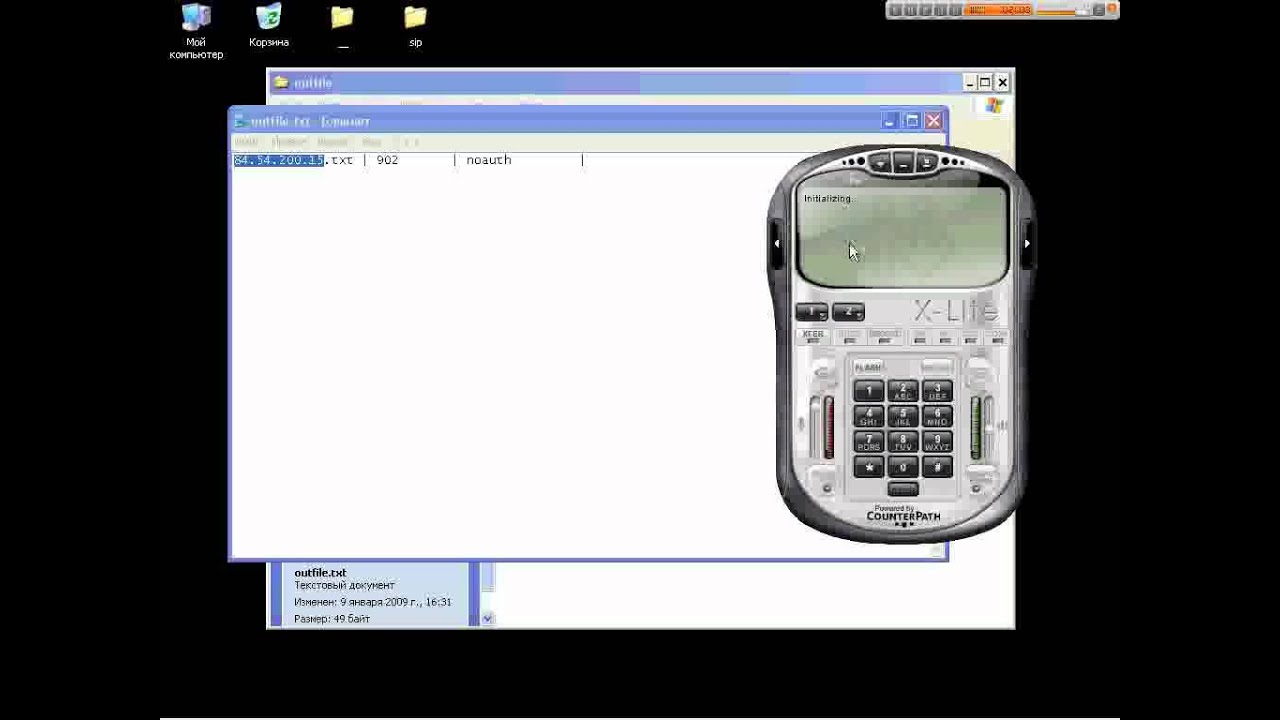
Task: Click the orange counter display on top-right widget
Action: (997, 10)
